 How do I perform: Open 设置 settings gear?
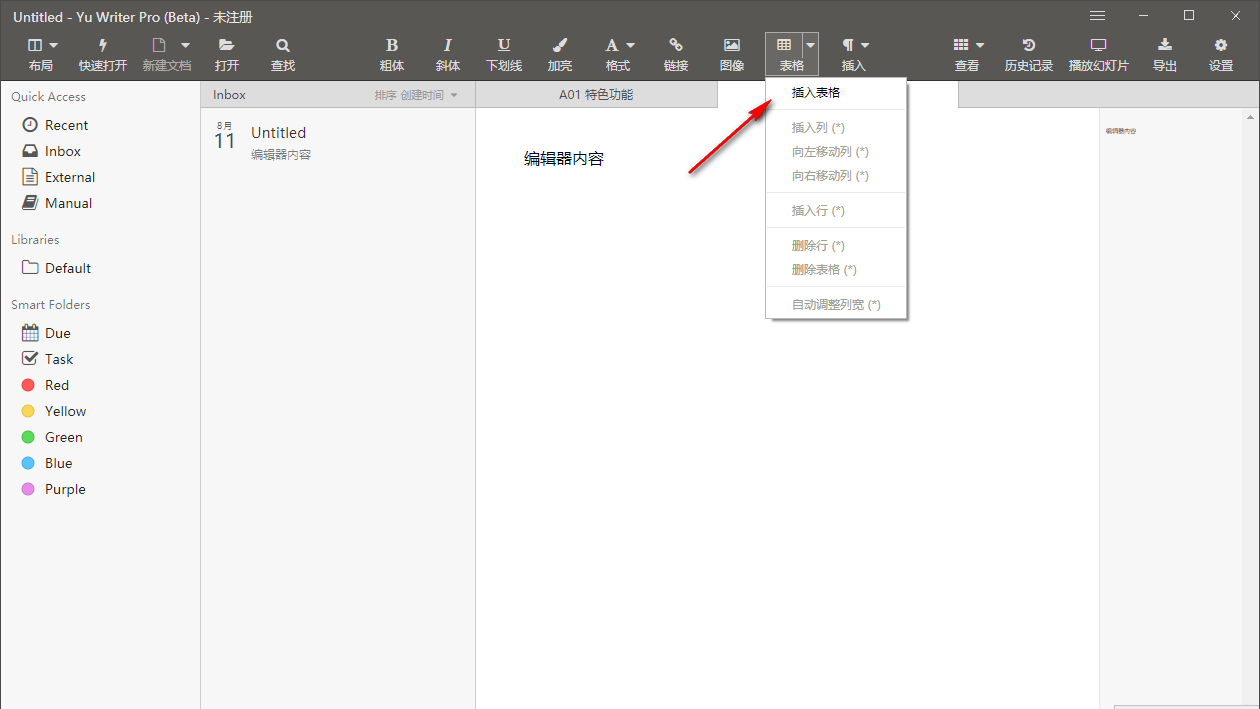click(x=1221, y=45)
